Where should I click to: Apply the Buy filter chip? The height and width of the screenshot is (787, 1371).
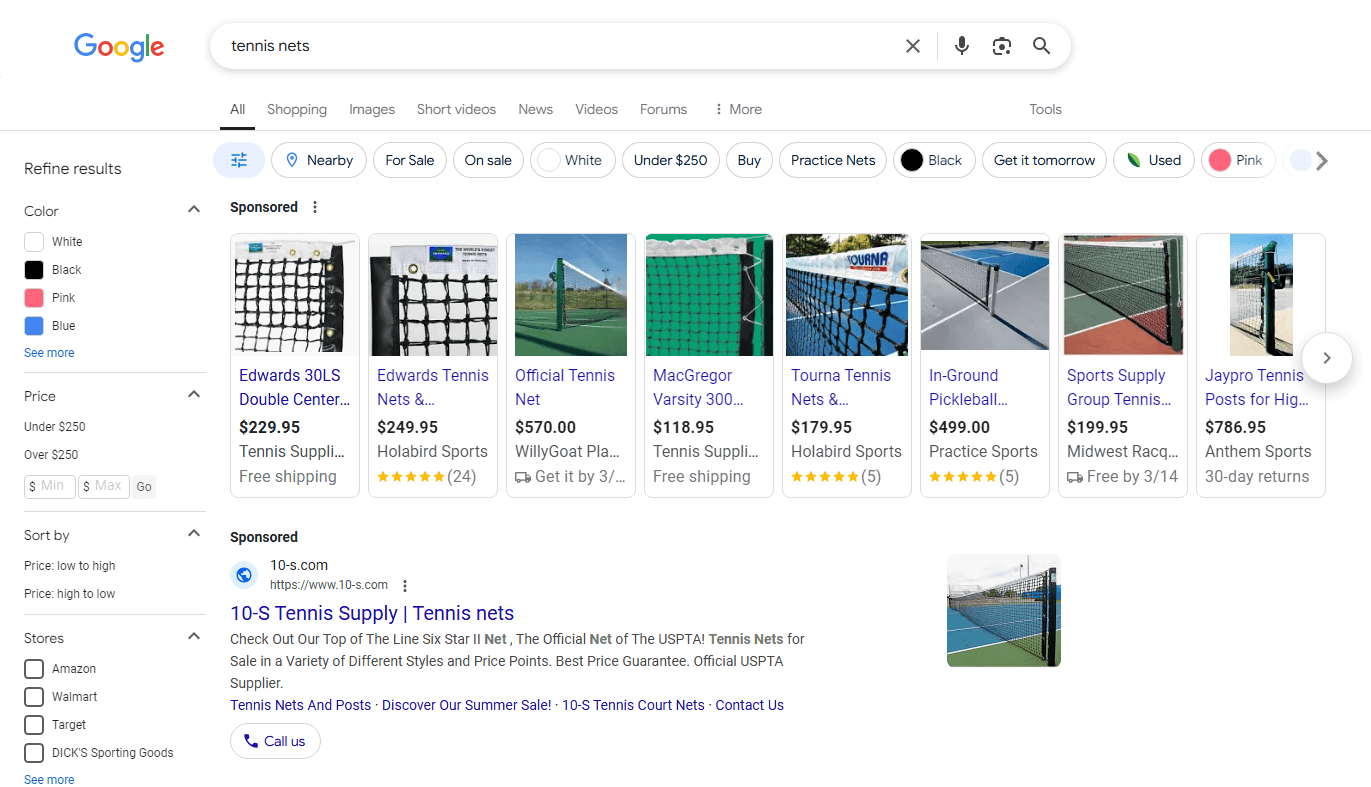749,160
